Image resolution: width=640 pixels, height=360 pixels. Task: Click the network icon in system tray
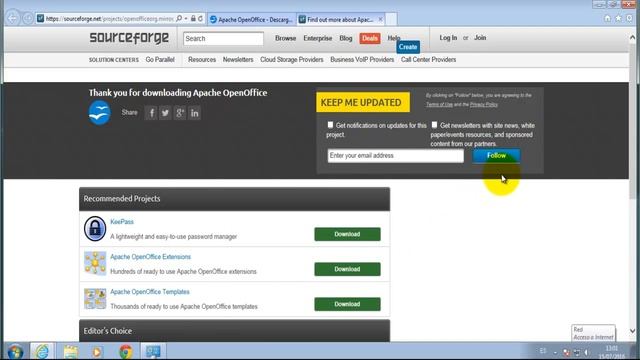[x=577, y=352]
